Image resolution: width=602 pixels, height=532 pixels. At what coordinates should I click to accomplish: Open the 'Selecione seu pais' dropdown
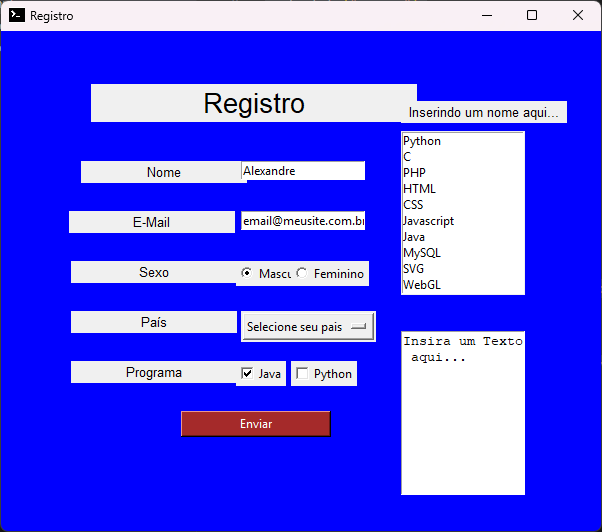point(307,326)
